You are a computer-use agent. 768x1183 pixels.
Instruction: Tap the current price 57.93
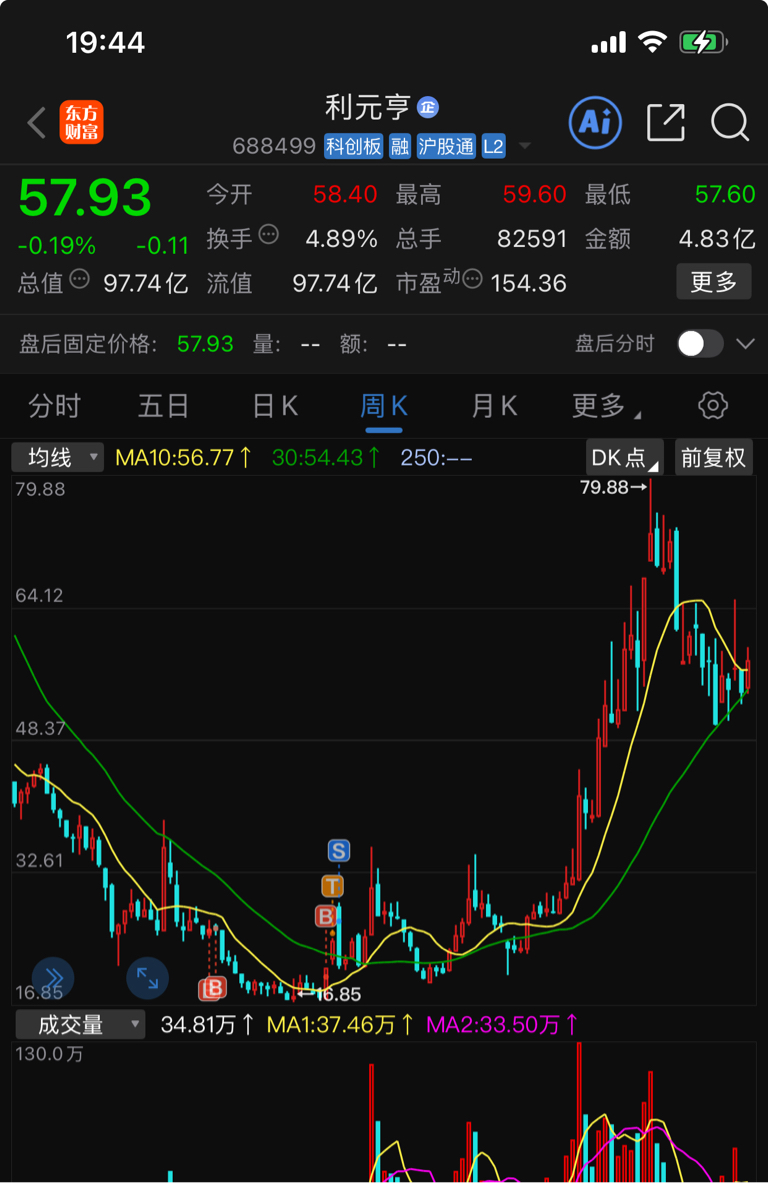pos(85,198)
